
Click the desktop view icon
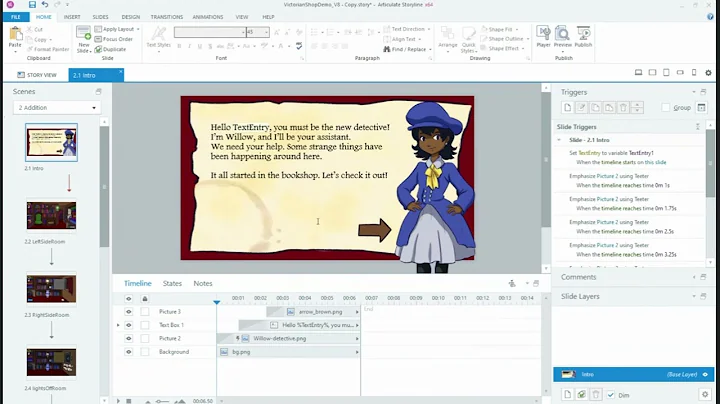(638, 73)
